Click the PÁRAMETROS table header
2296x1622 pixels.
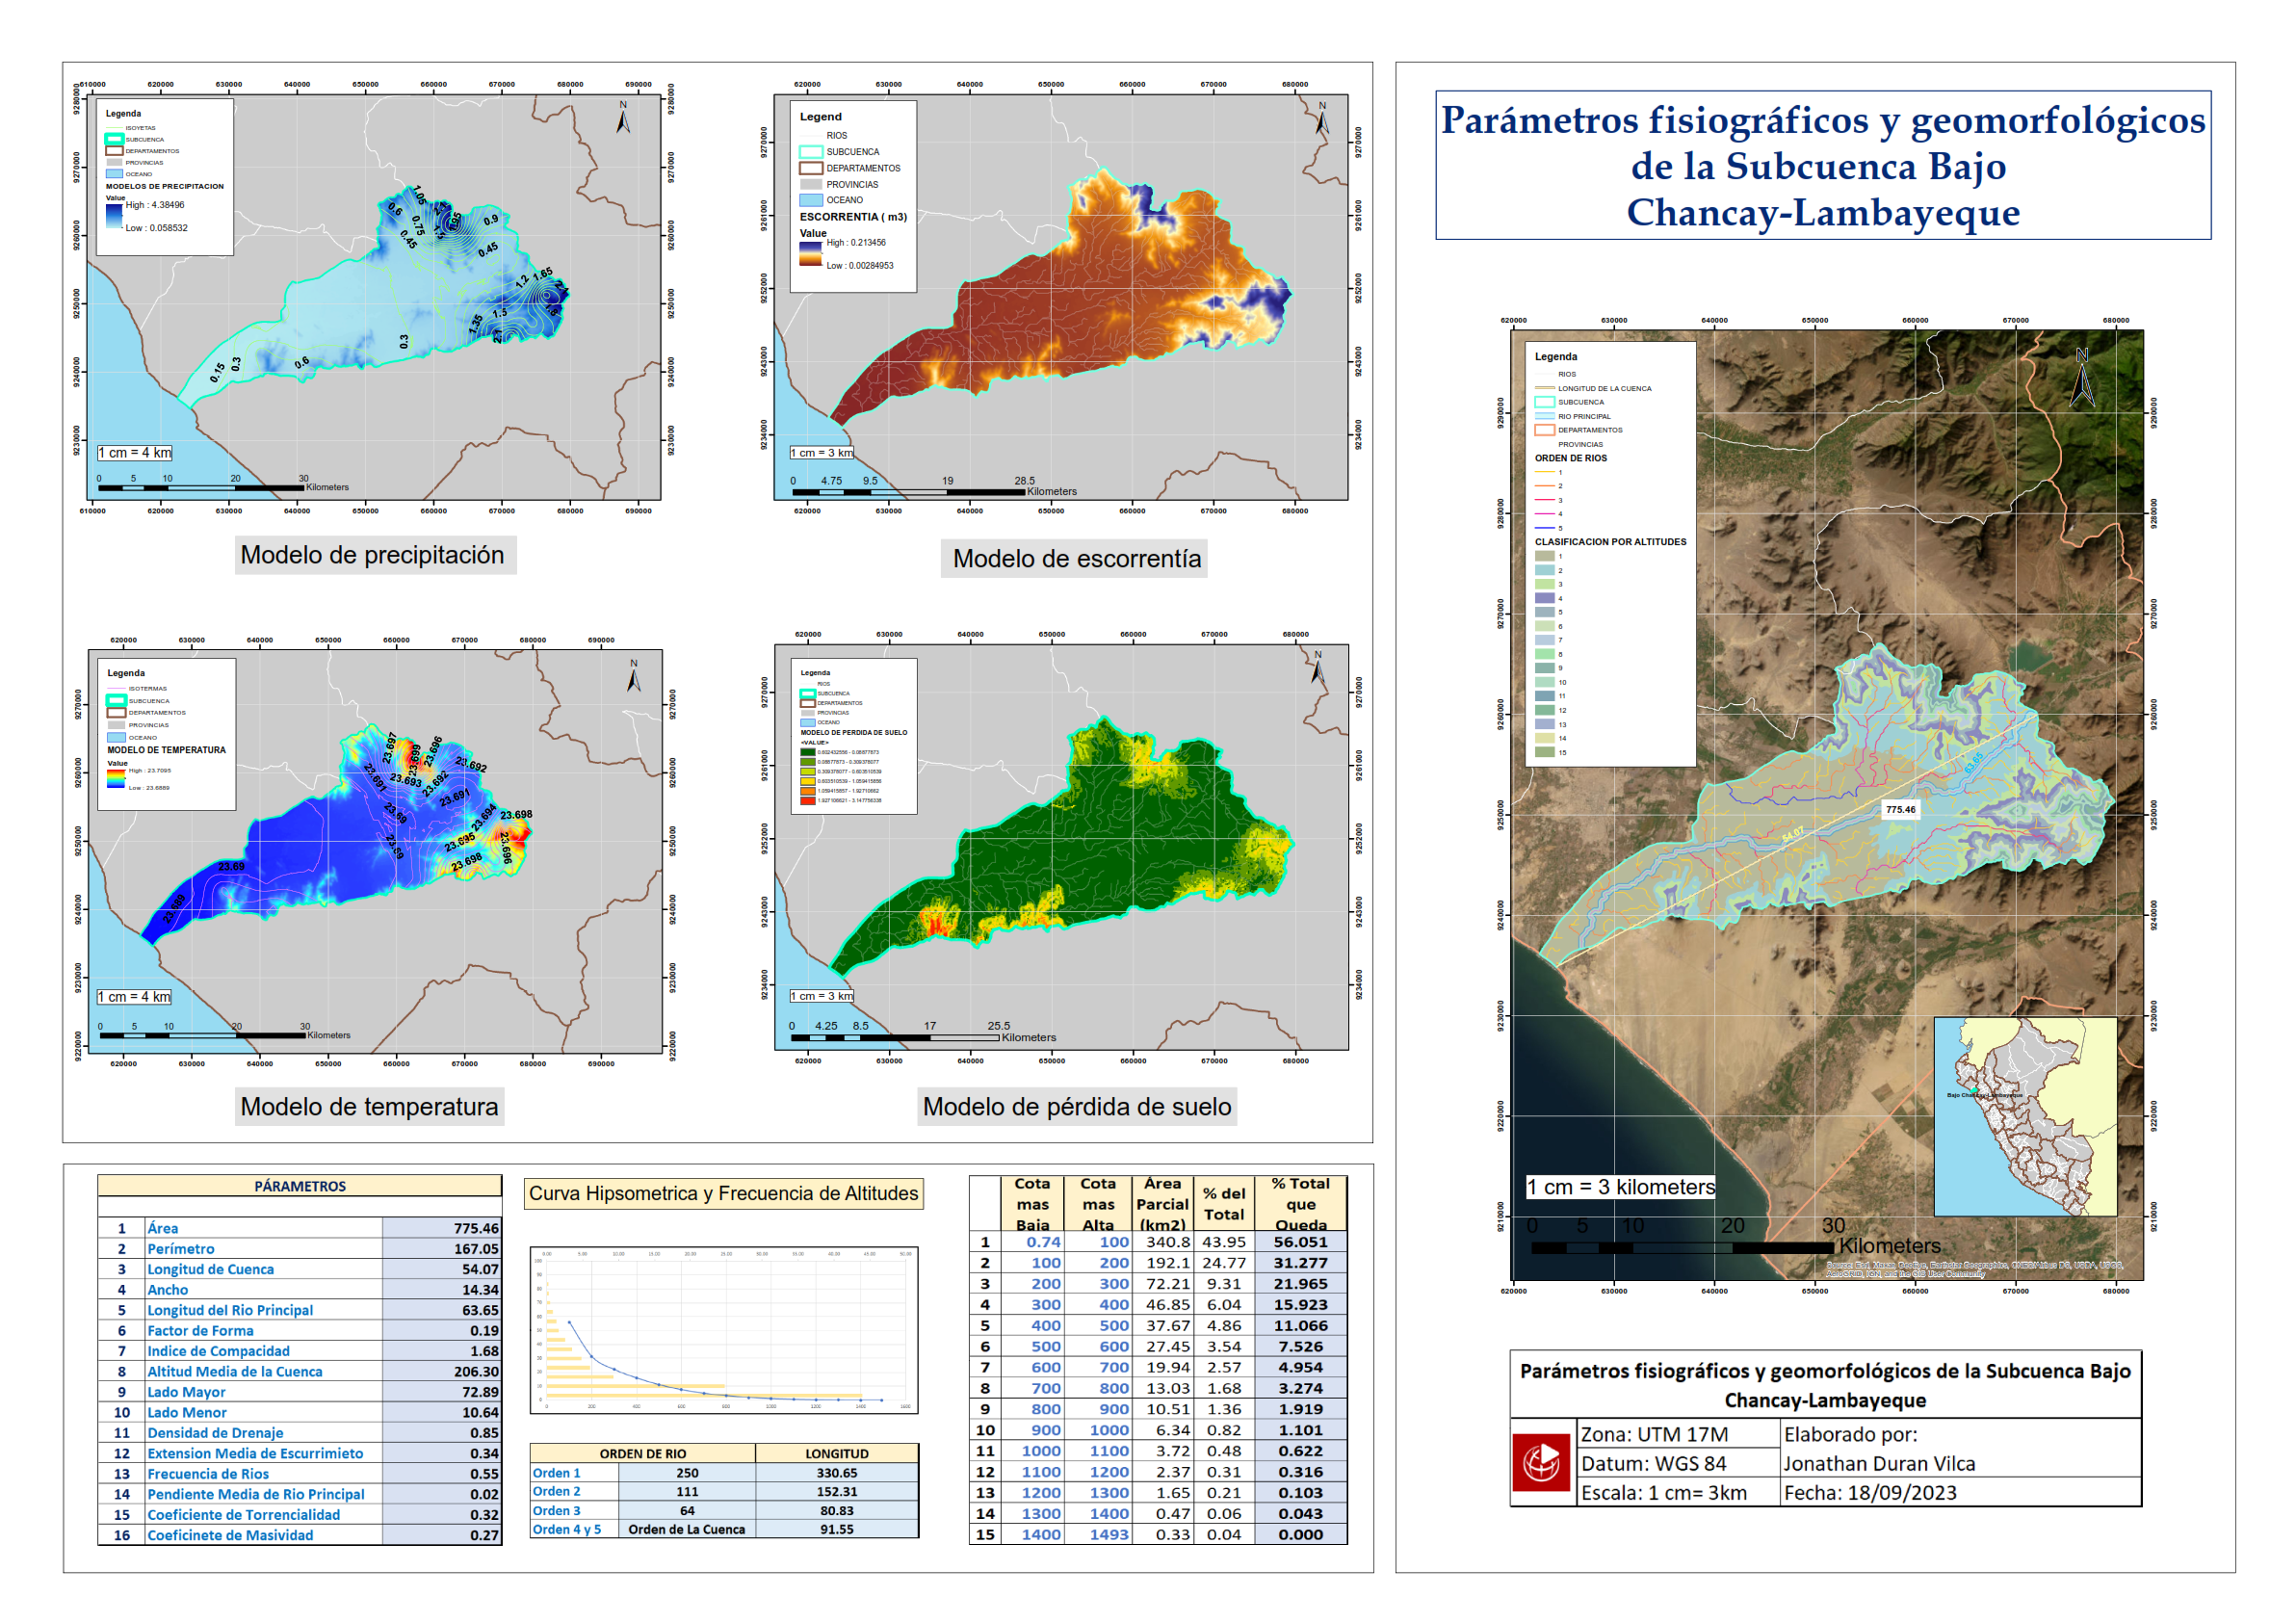tap(300, 1186)
